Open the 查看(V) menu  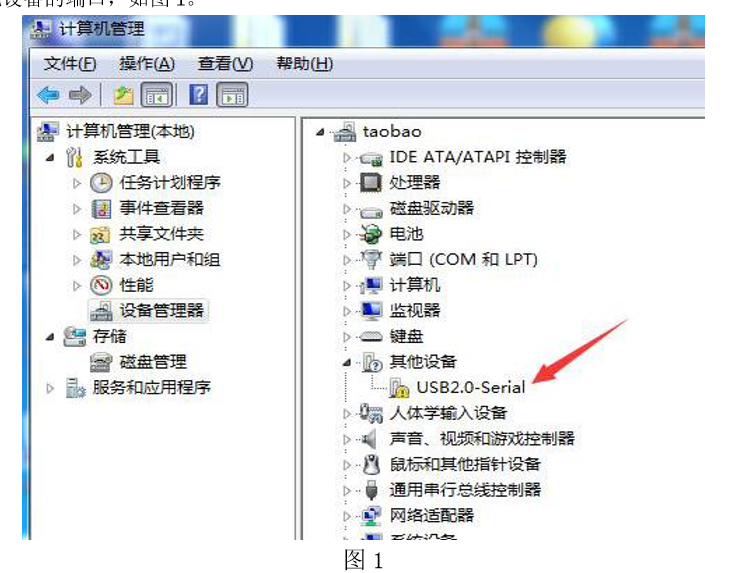(x=225, y=63)
